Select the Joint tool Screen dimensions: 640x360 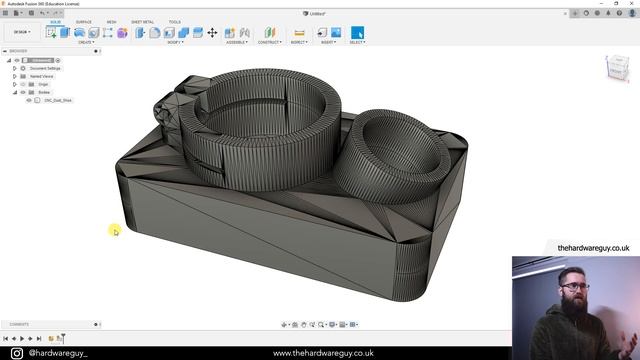pos(244,33)
